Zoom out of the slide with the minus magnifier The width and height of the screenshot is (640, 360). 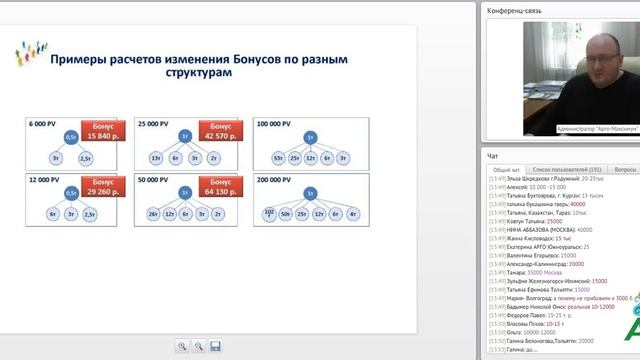coord(199,346)
